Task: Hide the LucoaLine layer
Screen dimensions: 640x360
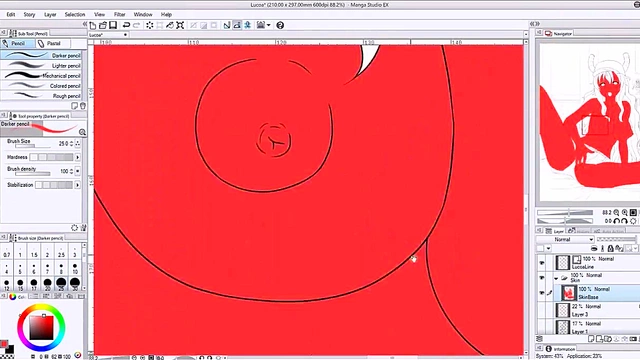Action: point(542,263)
